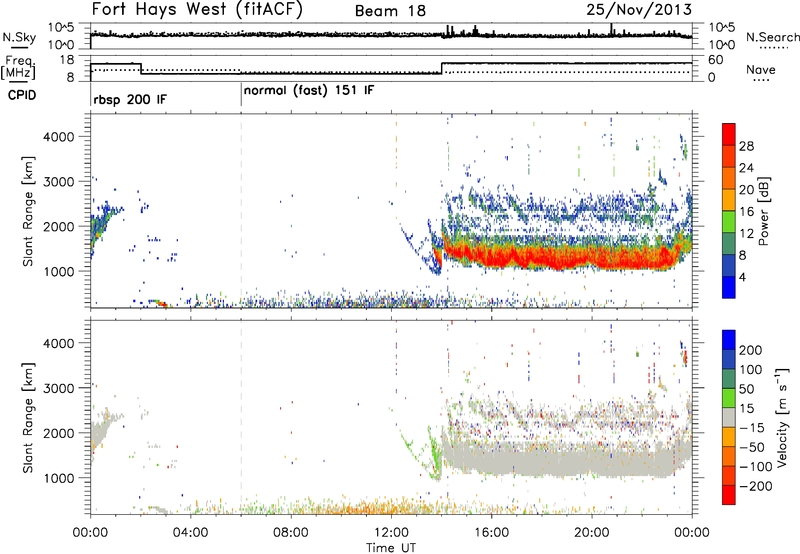The height and width of the screenshot is (554, 800).
Task: Click the '08:00' time tick label
Action: point(291,533)
